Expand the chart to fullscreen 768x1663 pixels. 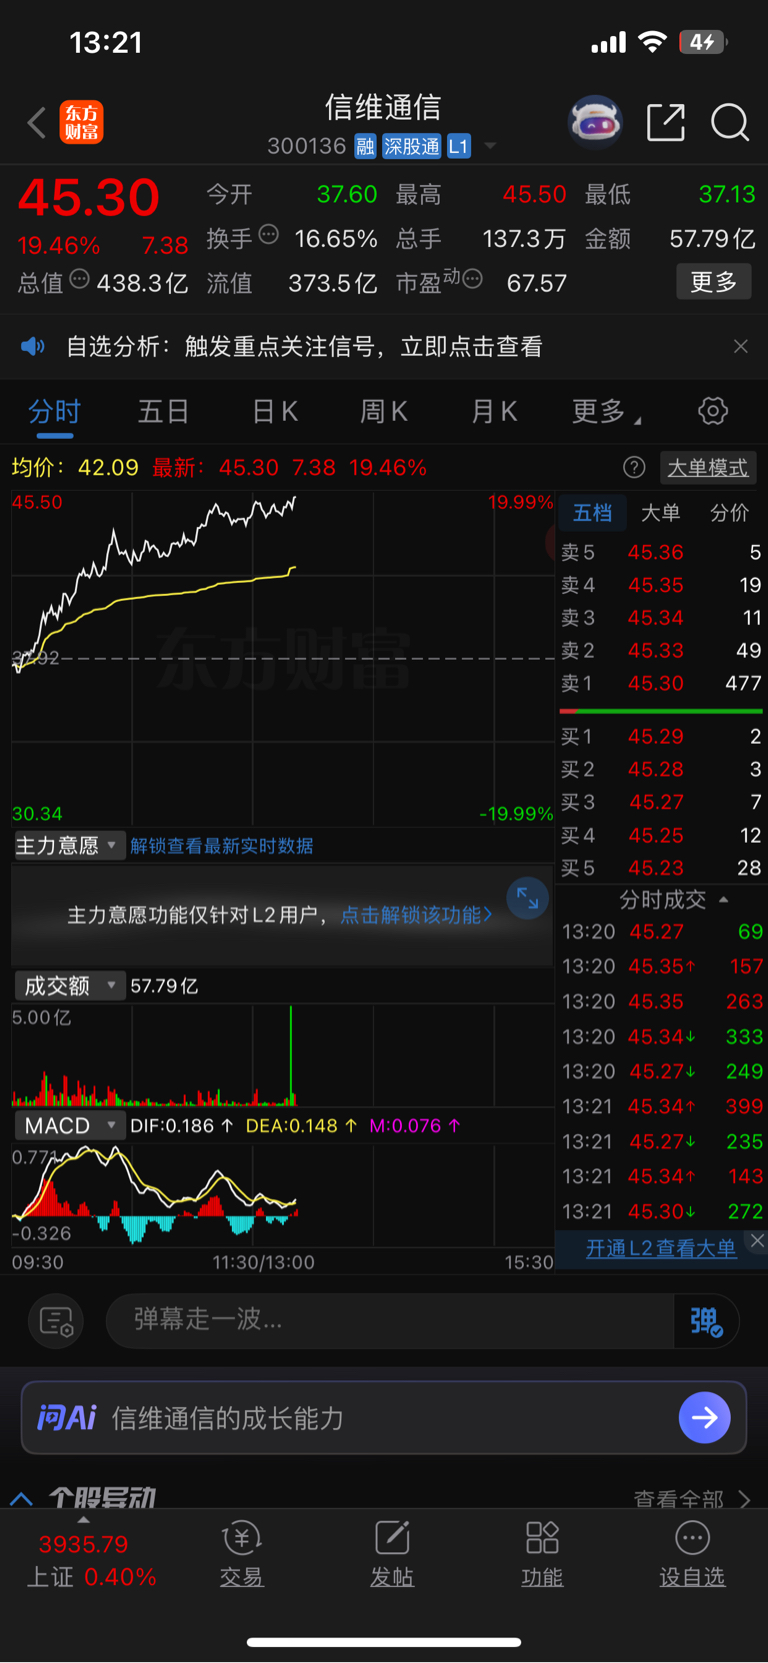coord(528,899)
